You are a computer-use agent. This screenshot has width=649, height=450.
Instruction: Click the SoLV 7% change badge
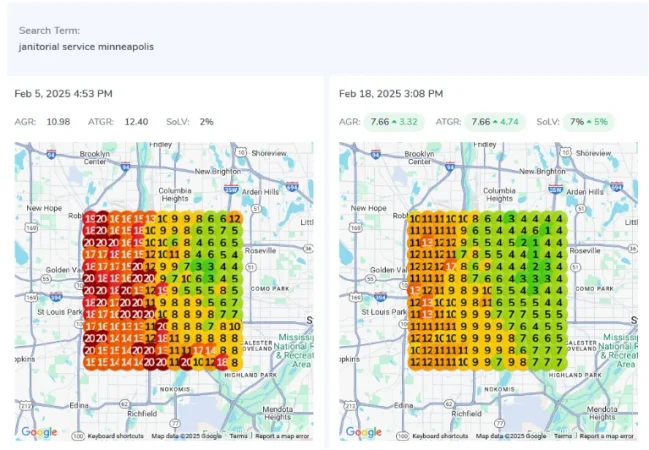pyautogui.click(x=586, y=121)
